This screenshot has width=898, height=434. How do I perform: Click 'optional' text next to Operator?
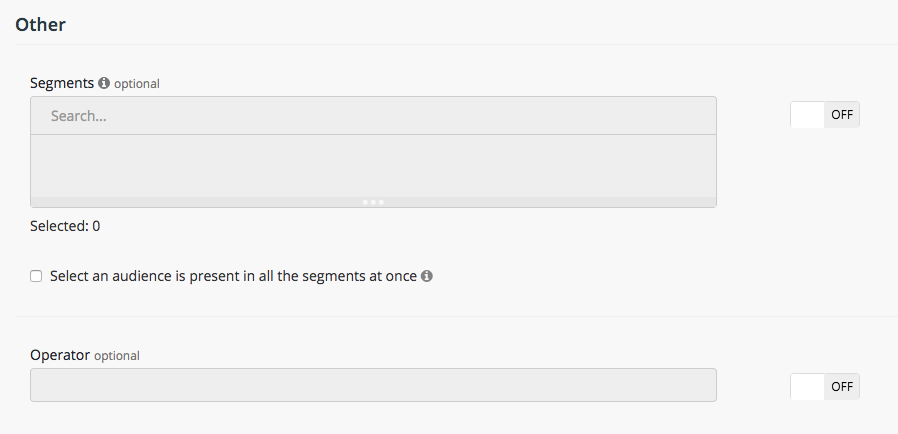[117, 356]
